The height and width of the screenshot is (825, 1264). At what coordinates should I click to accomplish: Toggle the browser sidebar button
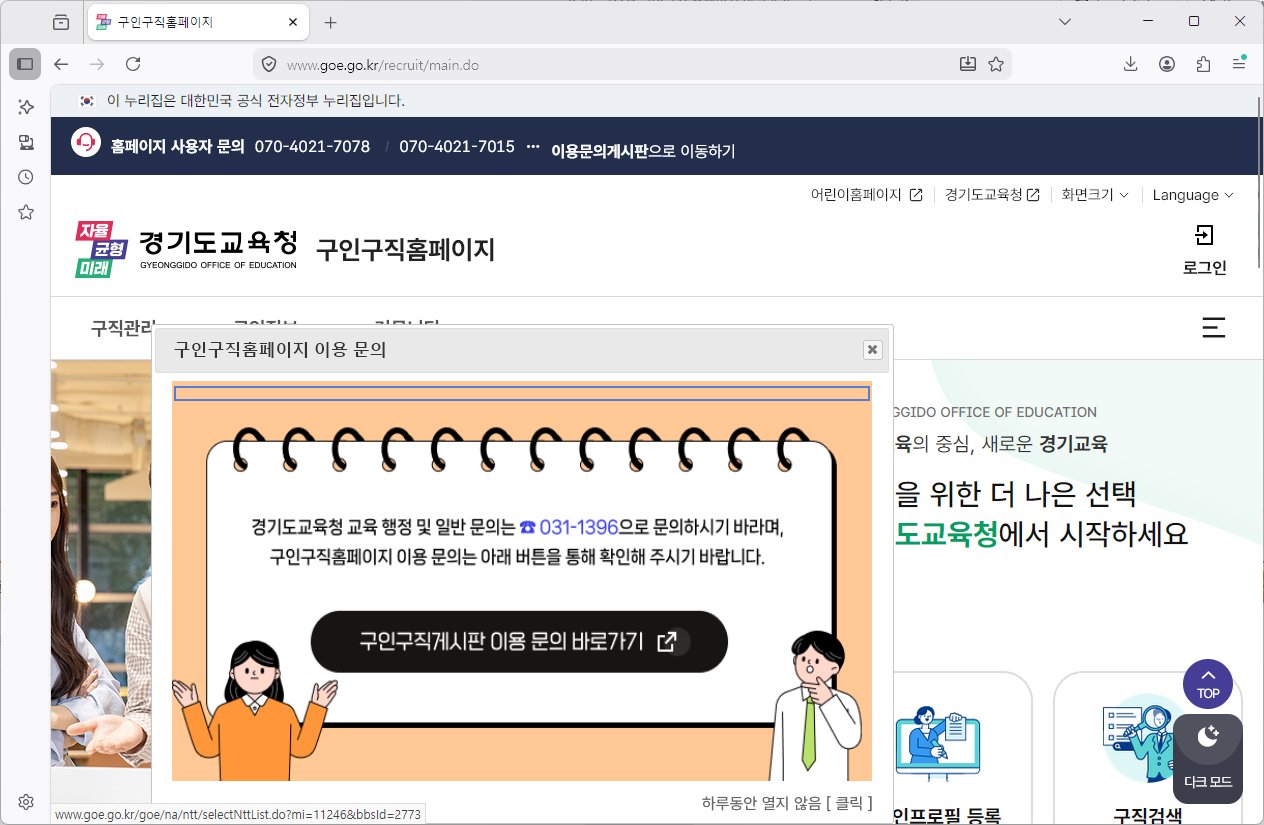click(x=25, y=64)
